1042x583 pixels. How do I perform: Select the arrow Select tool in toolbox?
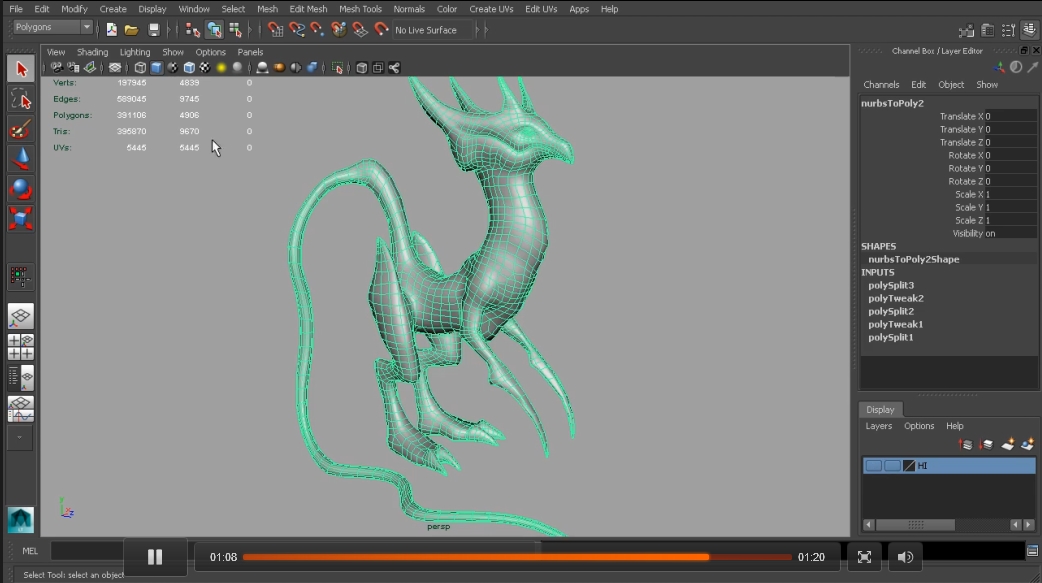tap(21, 69)
